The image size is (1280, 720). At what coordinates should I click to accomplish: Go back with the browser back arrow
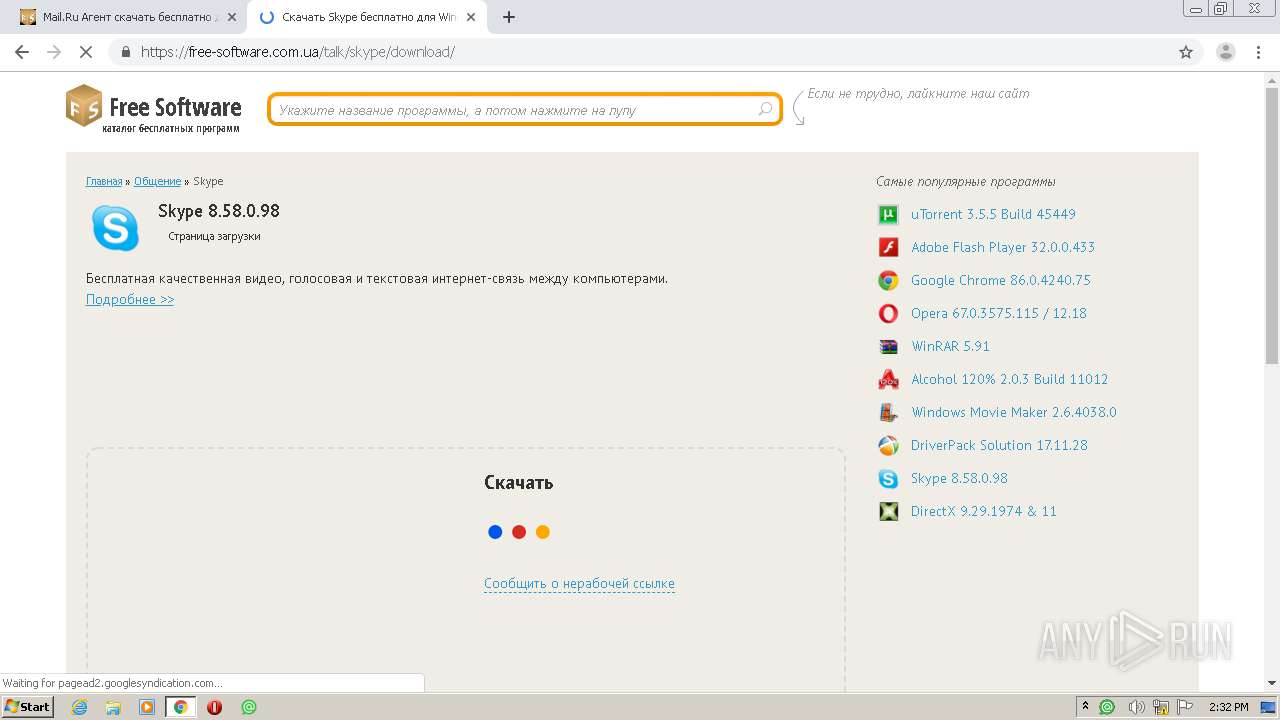tap(22, 52)
